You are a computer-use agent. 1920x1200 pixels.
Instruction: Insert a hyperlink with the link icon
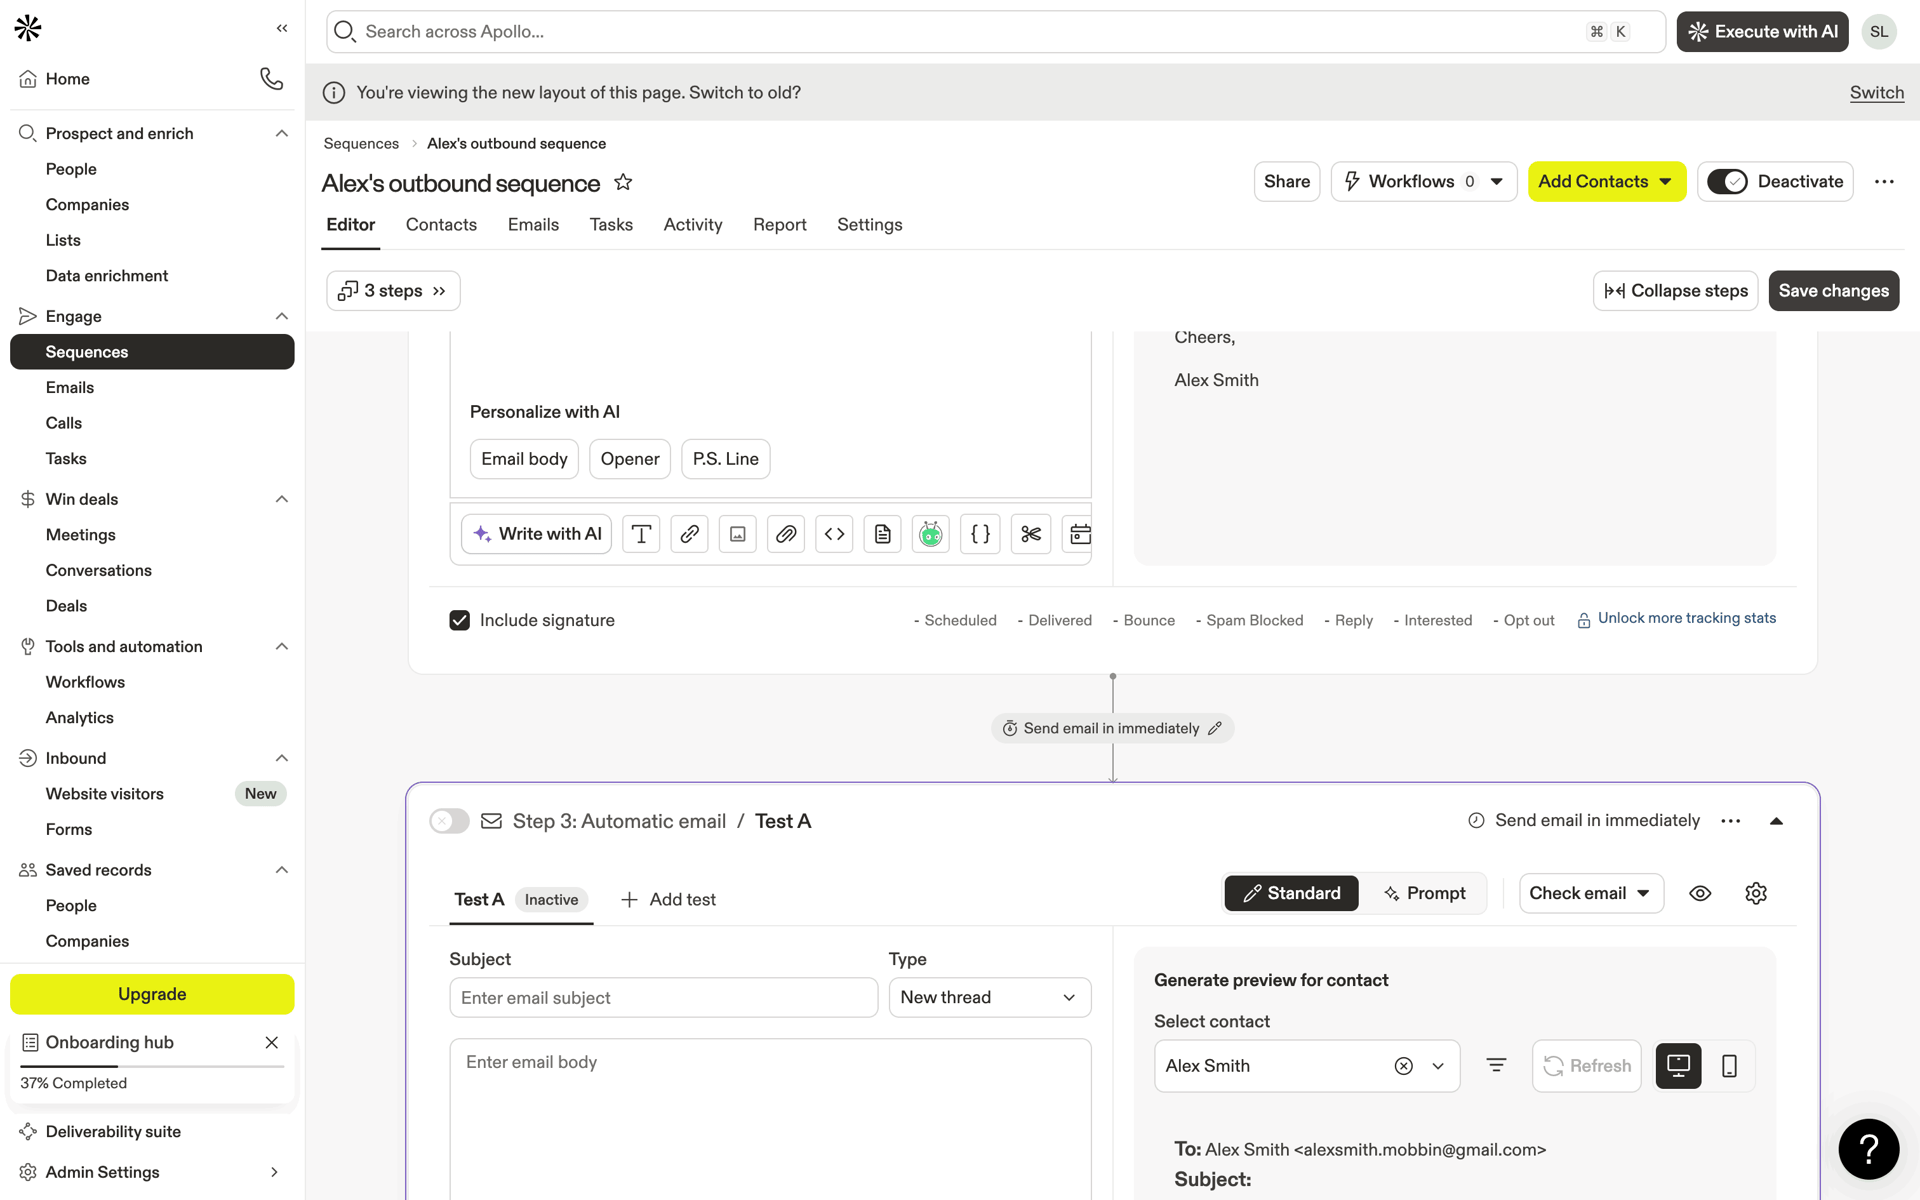click(x=689, y=534)
